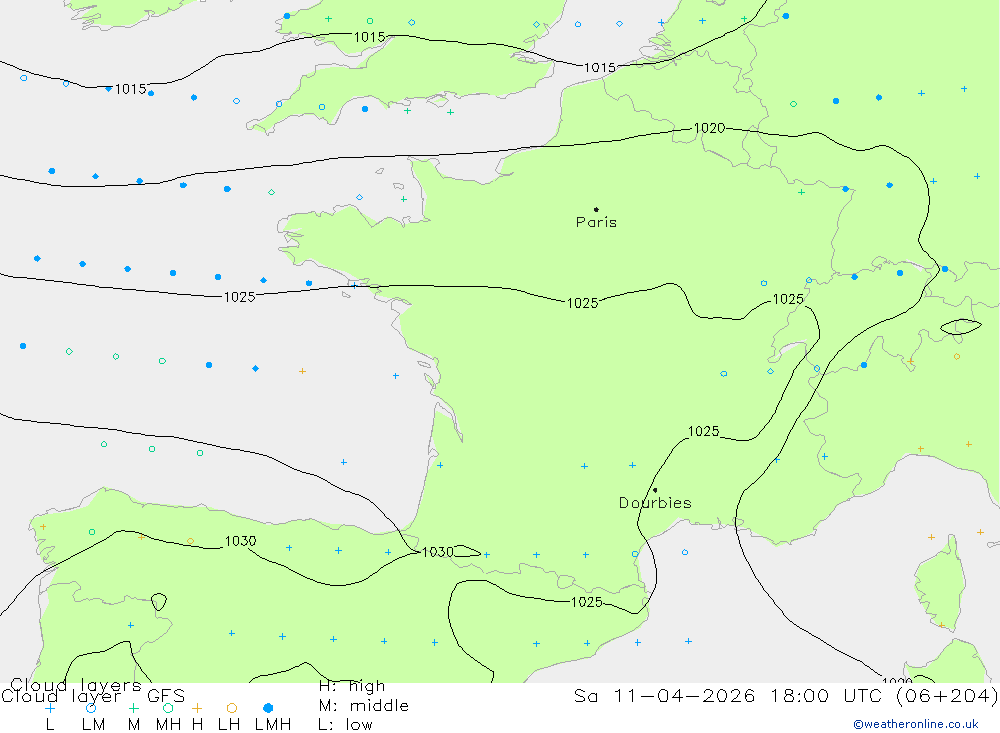Click the 'MH' legend label
This screenshot has height=733, width=1000.
pos(168,725)
